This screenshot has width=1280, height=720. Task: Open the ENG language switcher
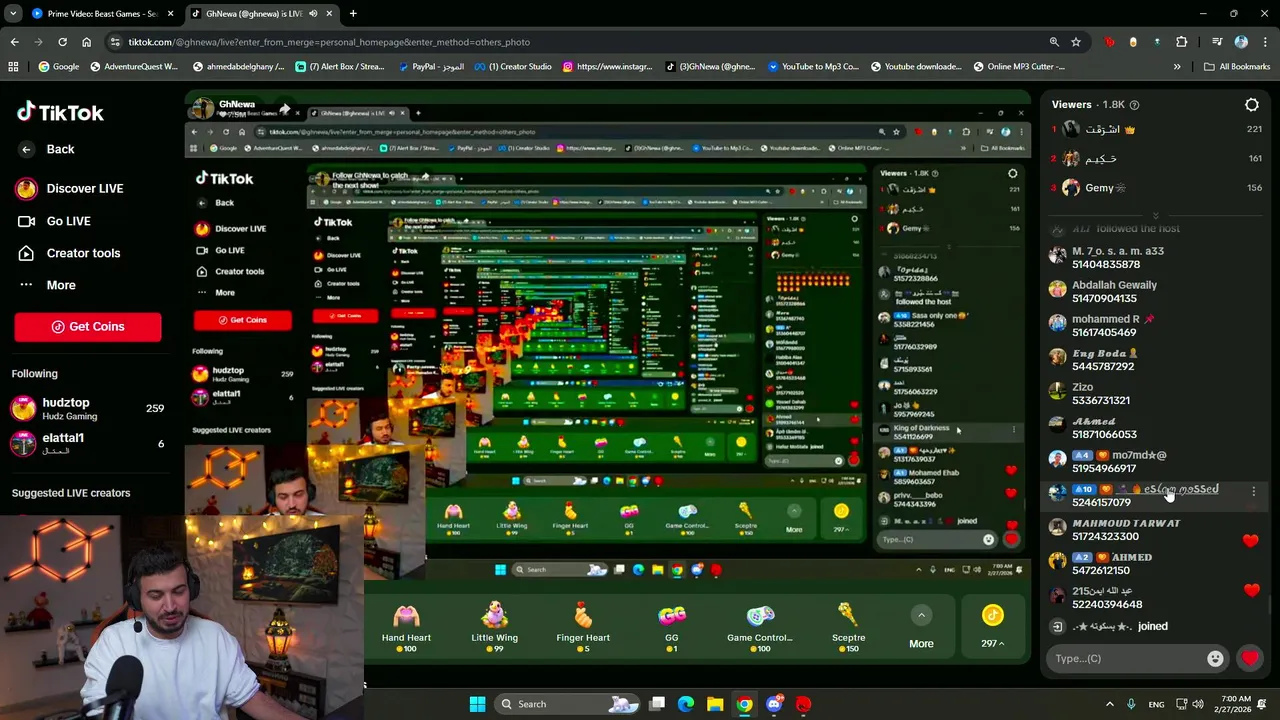point(1156,704)
